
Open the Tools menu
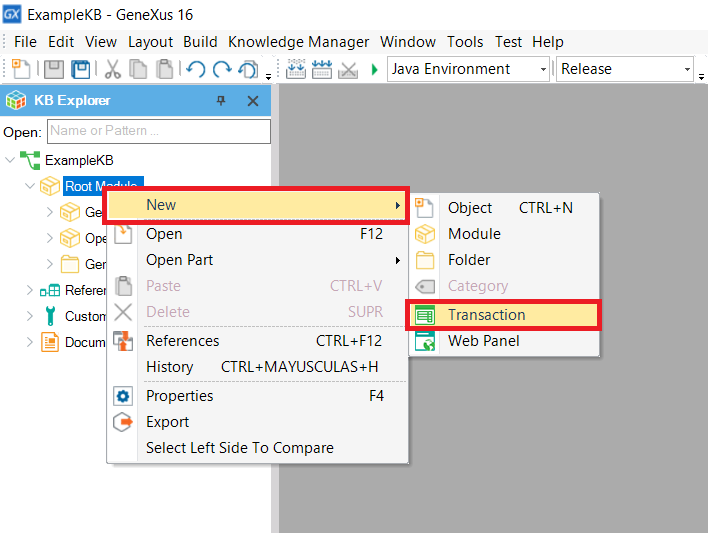tap(465, 42)
